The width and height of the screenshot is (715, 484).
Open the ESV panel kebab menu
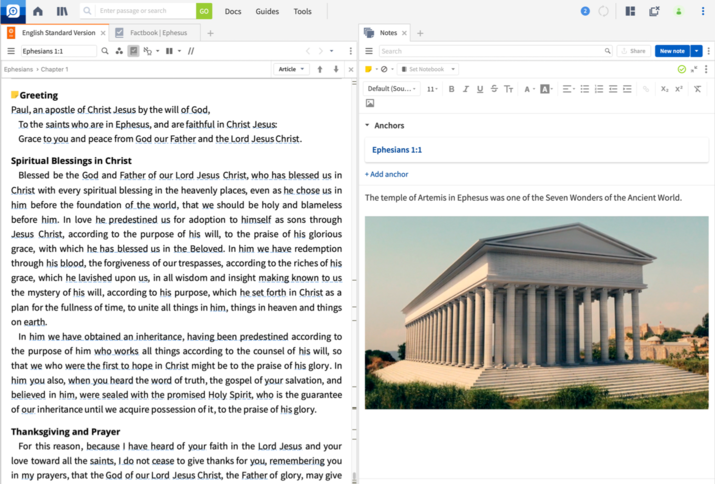350,51
